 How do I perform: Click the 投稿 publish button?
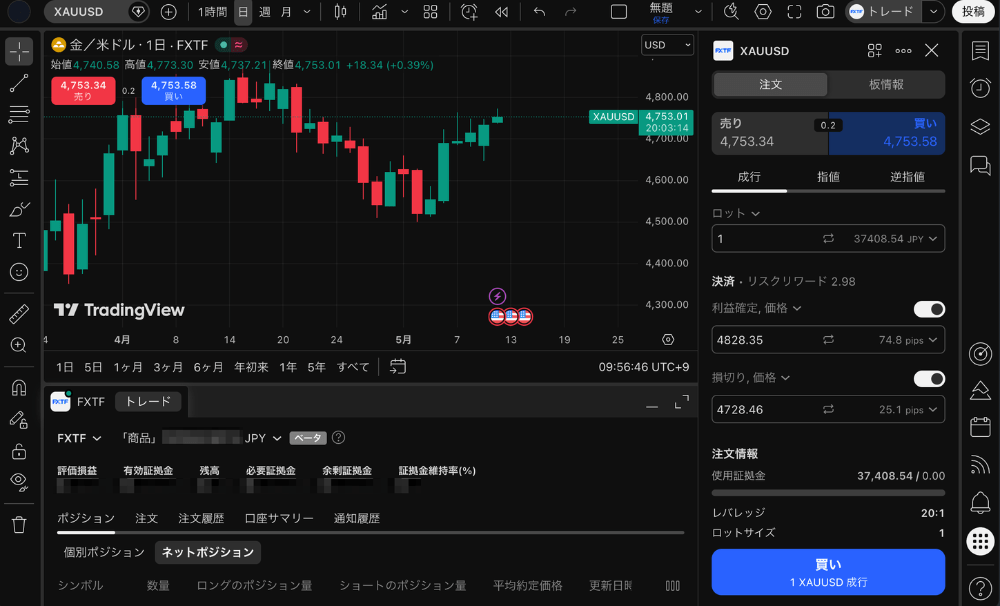(973, 11)
